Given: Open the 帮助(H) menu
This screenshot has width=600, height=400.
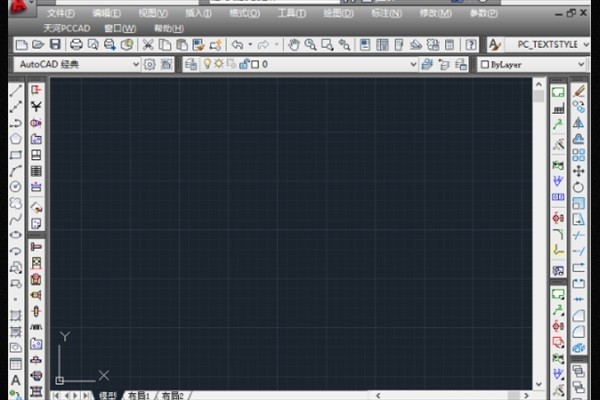Looking at the screenshot, I should (x=169, y=28).
